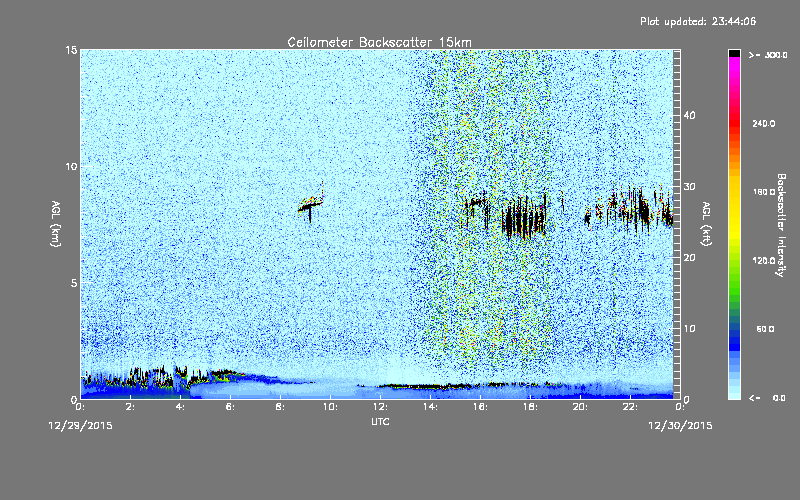Click the colorbar tick label 120.0
This screenshot has height=500, width=800.
tap(764, 260)
